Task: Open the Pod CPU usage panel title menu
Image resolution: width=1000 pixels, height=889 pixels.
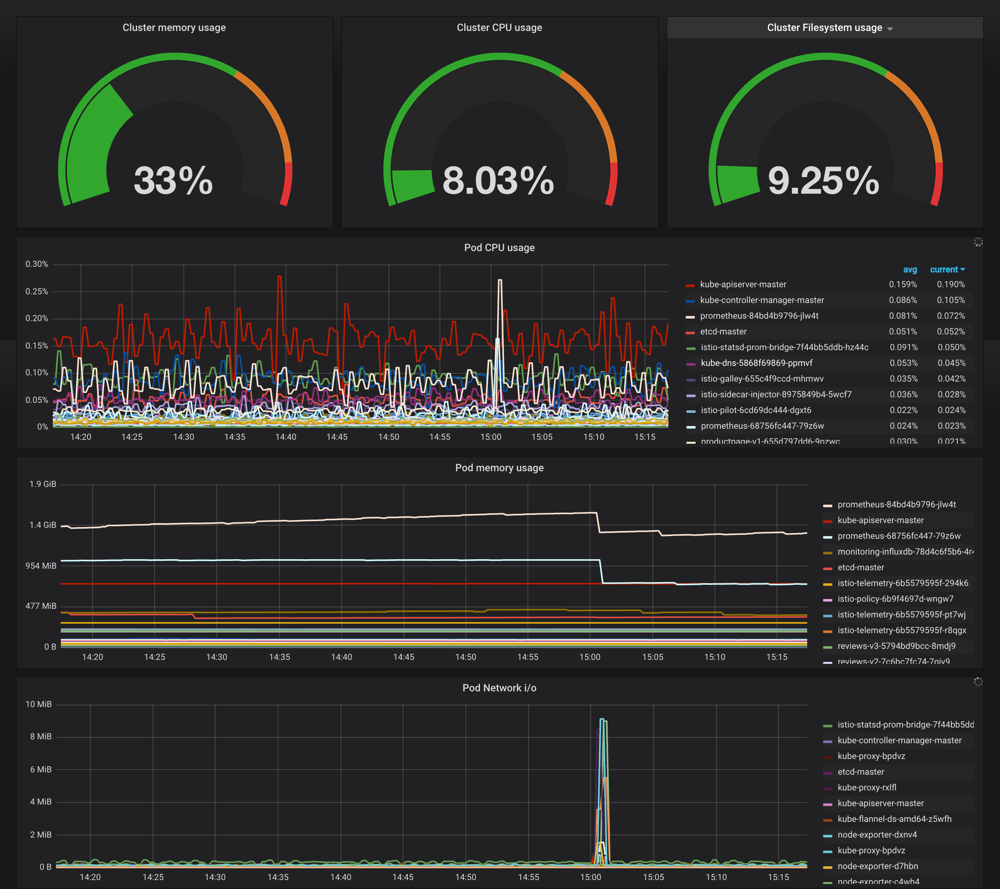Action: [499, 247]
